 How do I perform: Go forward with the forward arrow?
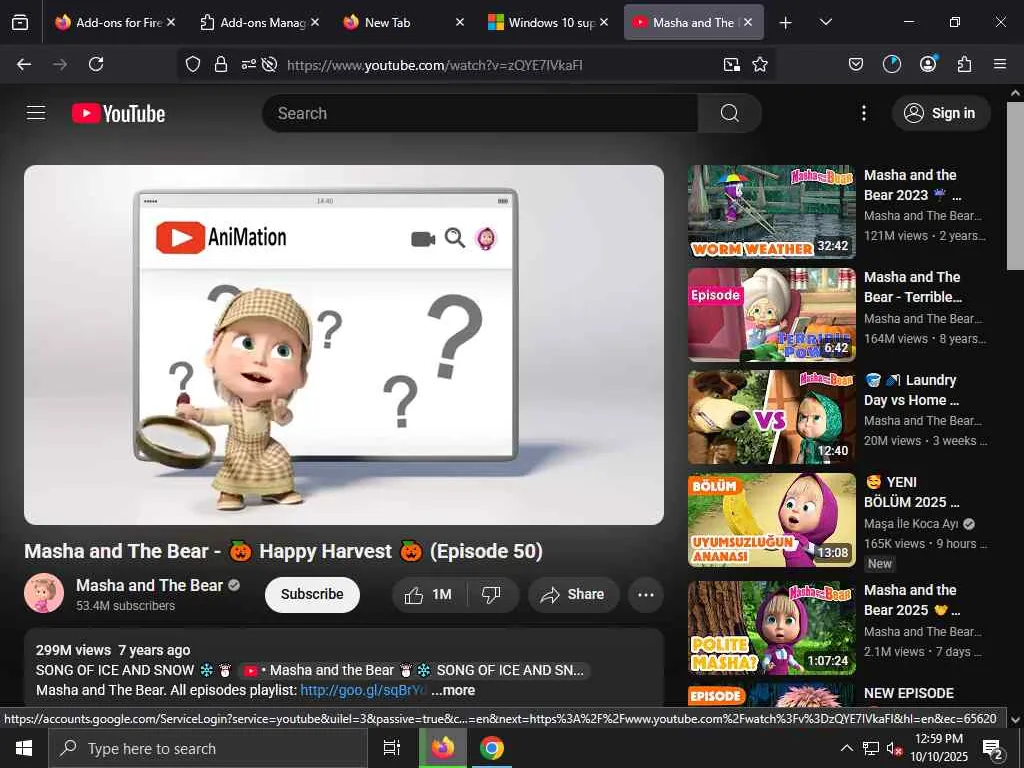click(60, 64)
